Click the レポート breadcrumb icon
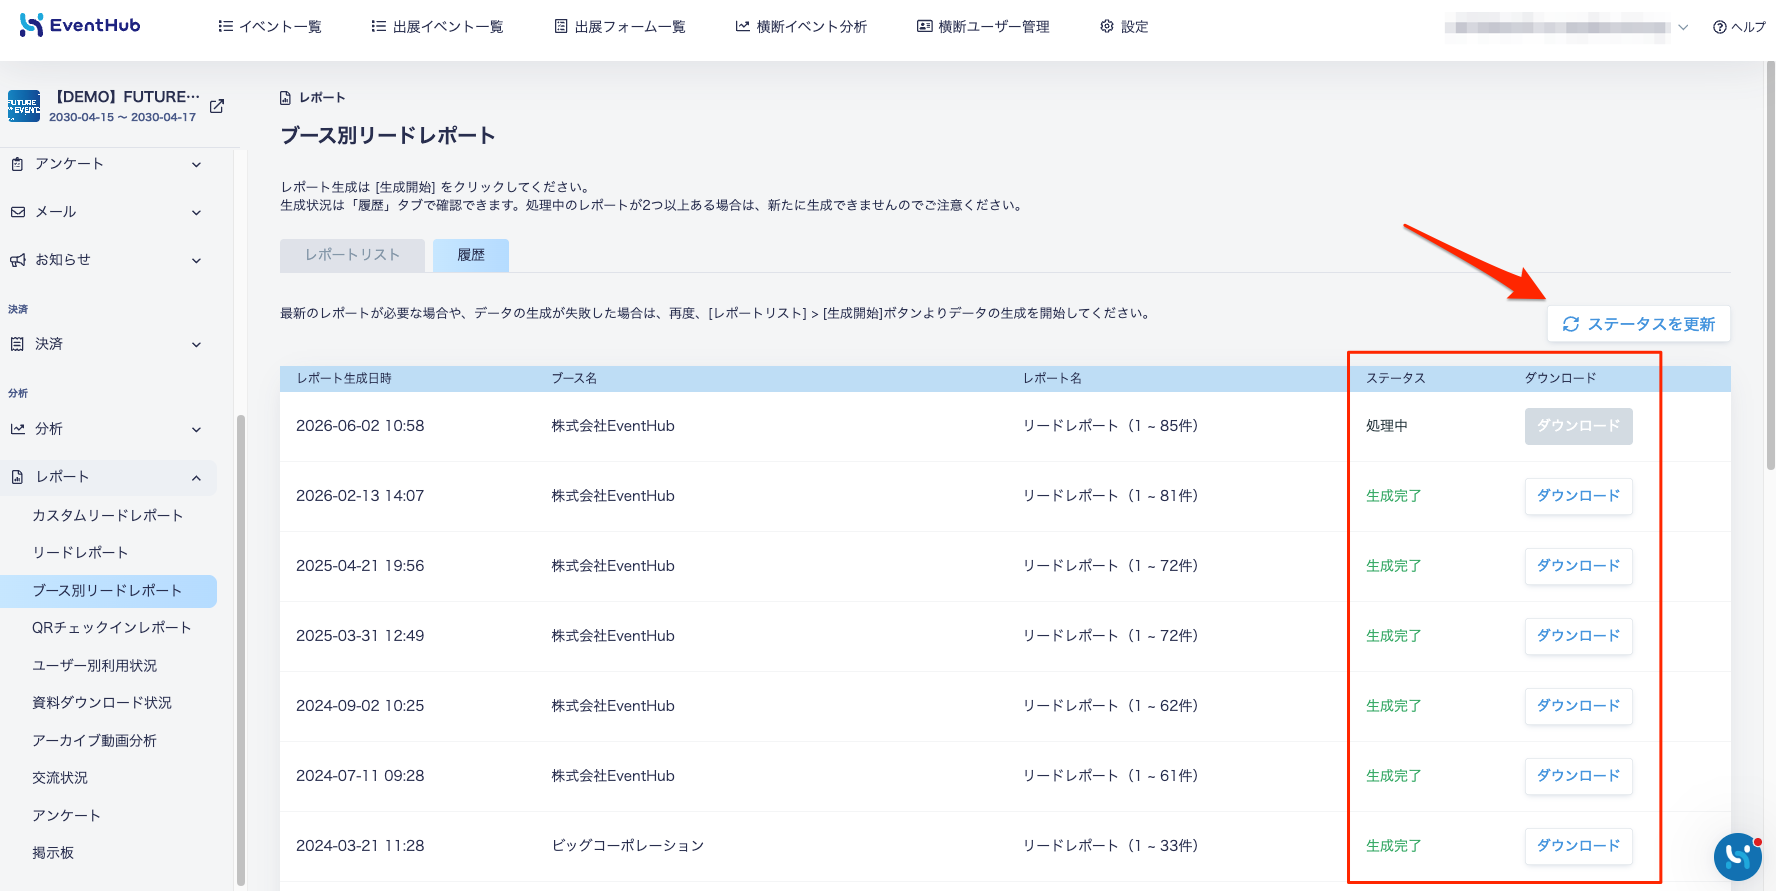The width and height of the screenshot is (1776, 891). pyautogui.click(x=285, y=98)
